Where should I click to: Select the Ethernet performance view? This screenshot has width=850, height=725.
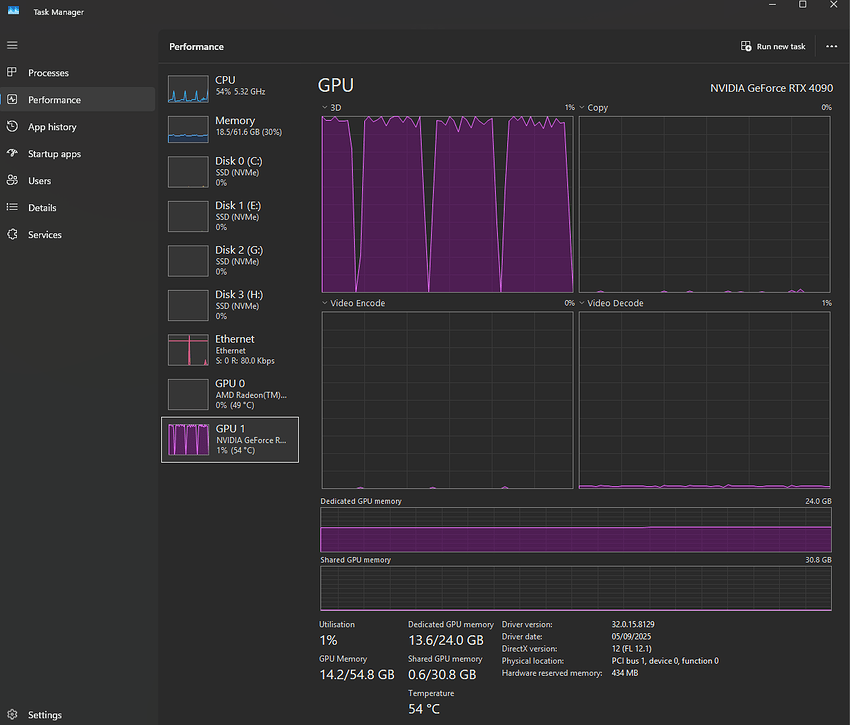pos(230,349)
